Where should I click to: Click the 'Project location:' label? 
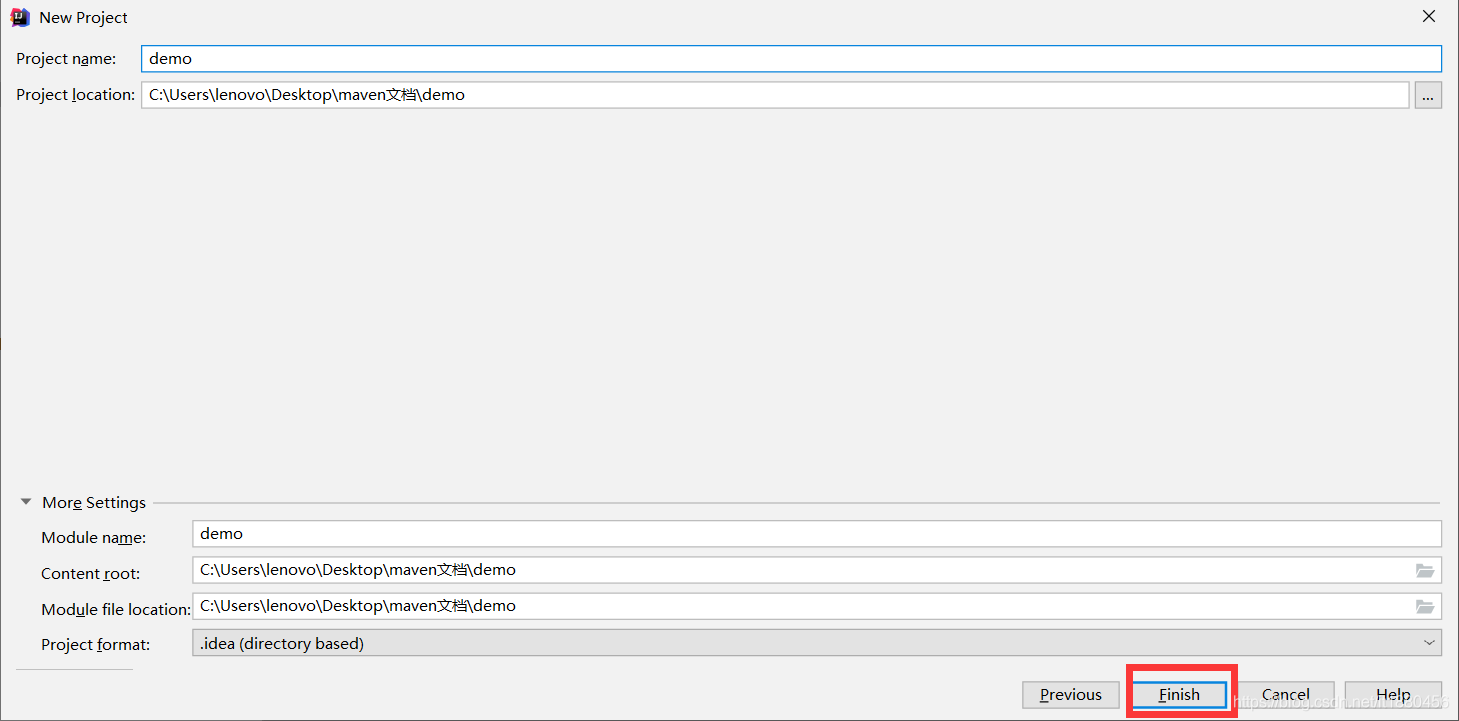tap(75, 95)
